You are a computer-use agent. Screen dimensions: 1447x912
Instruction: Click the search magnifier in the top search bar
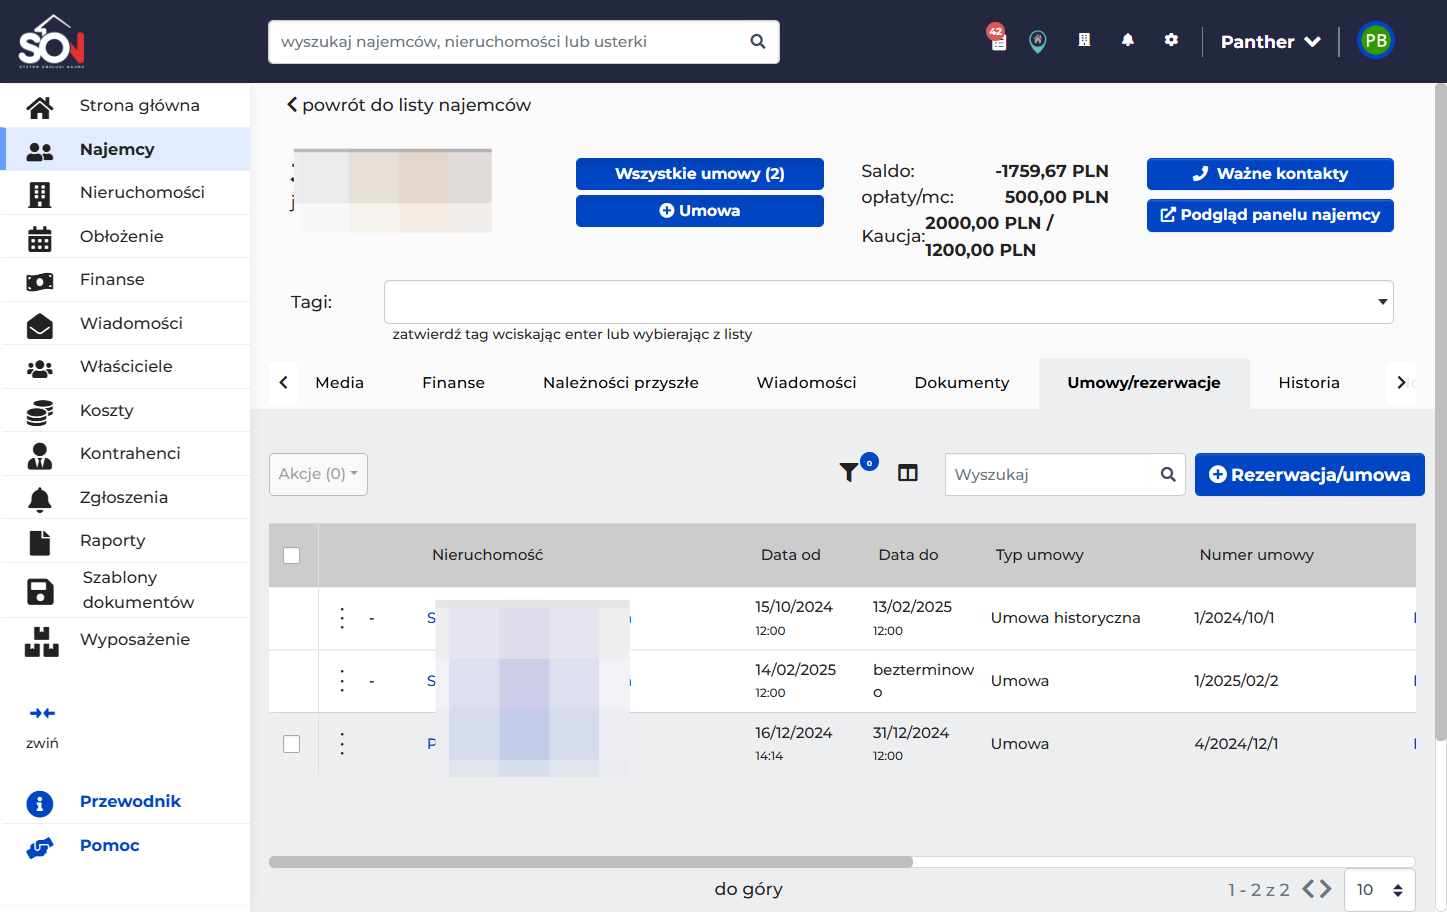[x=758, y=42]
